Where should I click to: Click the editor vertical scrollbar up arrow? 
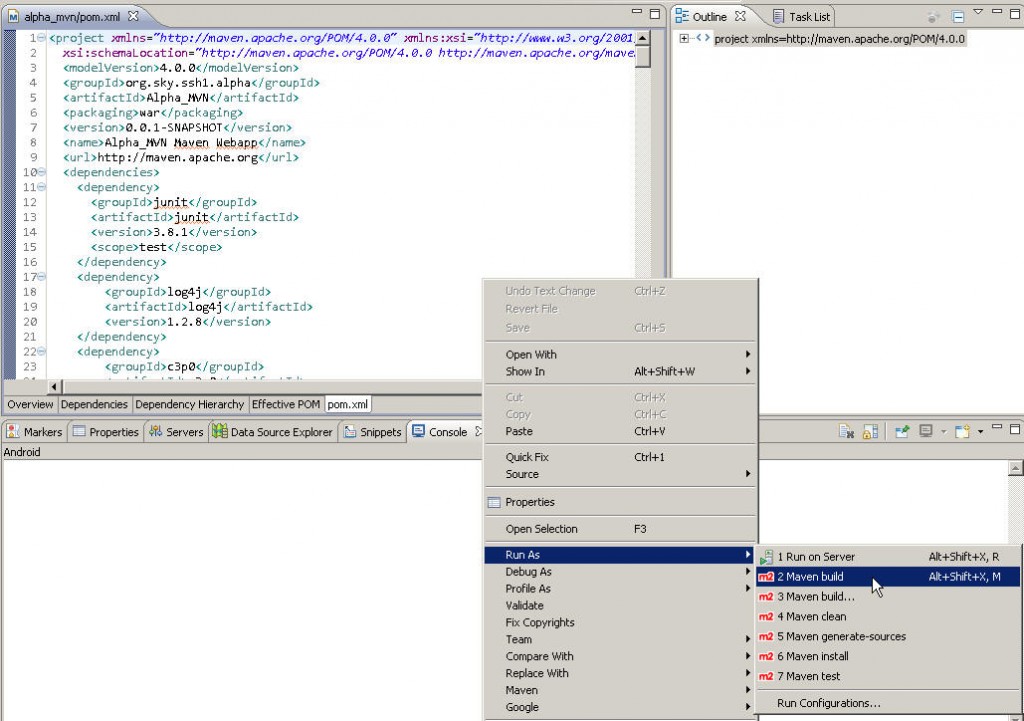(643, 39)
